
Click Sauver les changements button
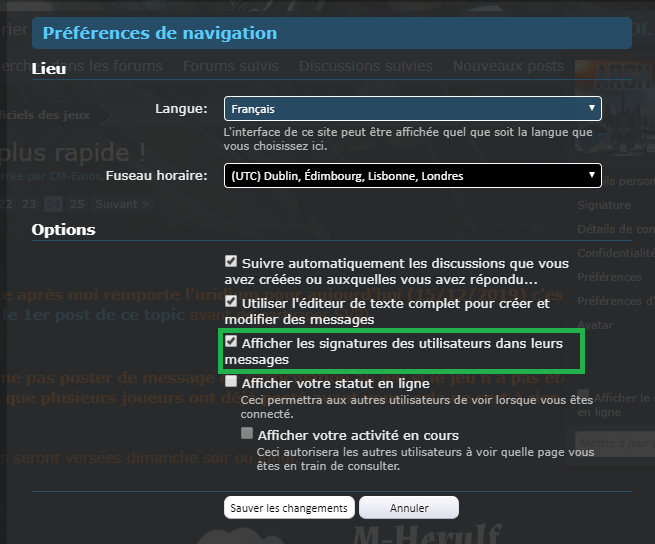click(x=289, y=508)
